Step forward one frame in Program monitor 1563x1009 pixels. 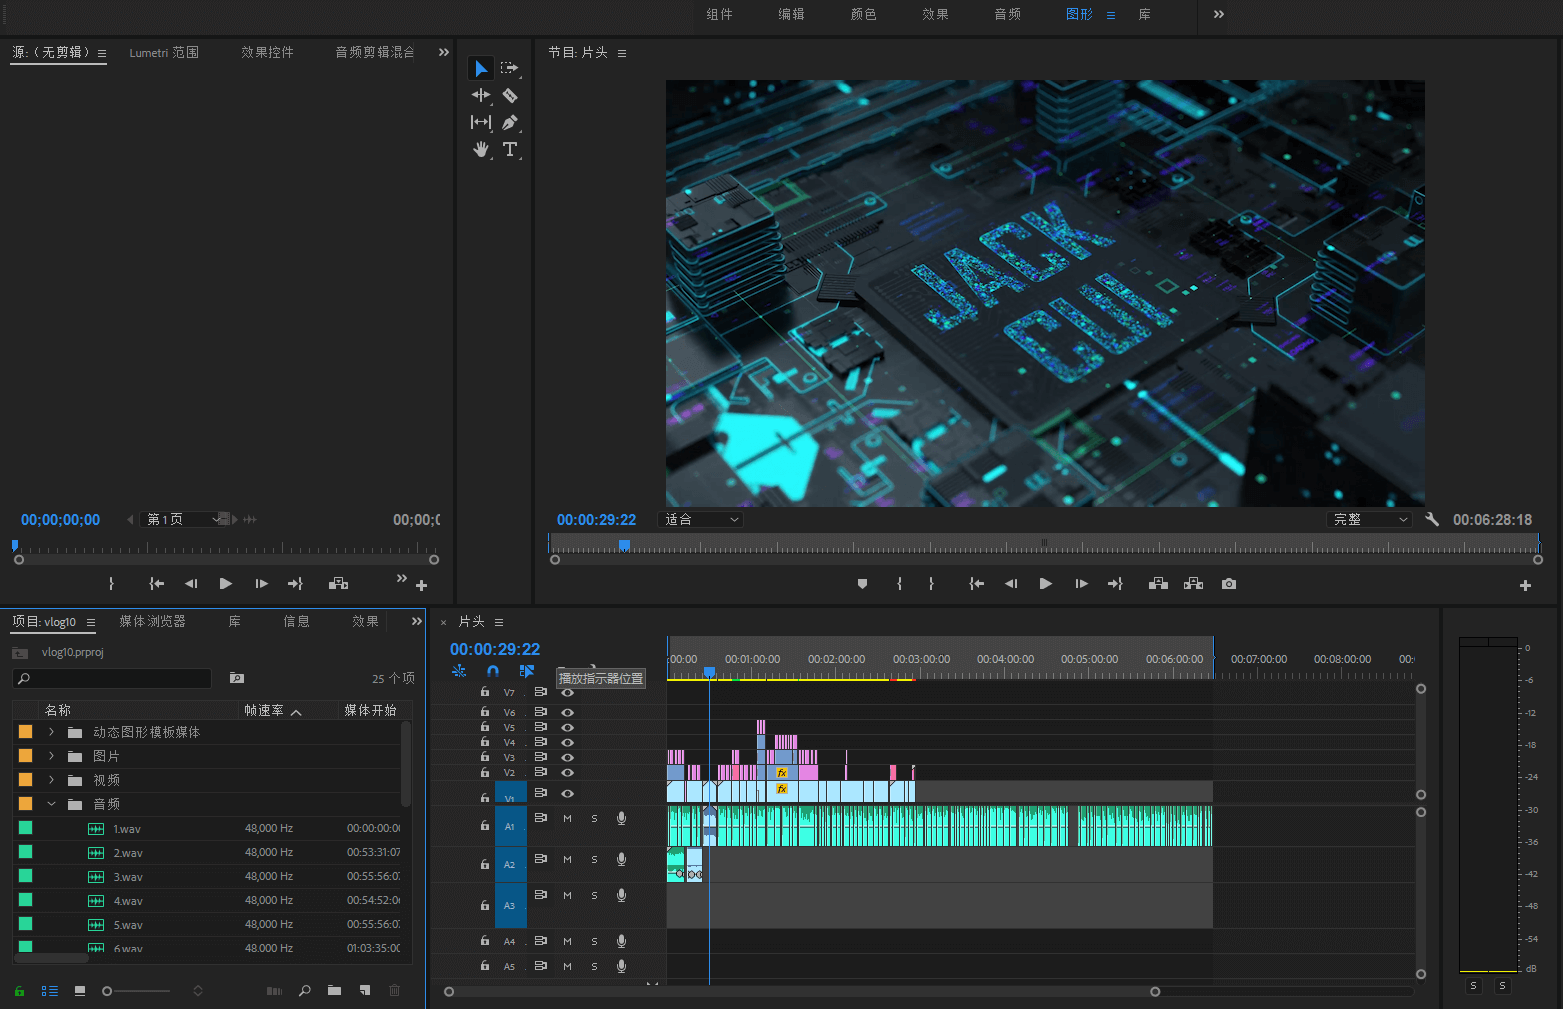pyautogui.click(x=1081, y=584)
